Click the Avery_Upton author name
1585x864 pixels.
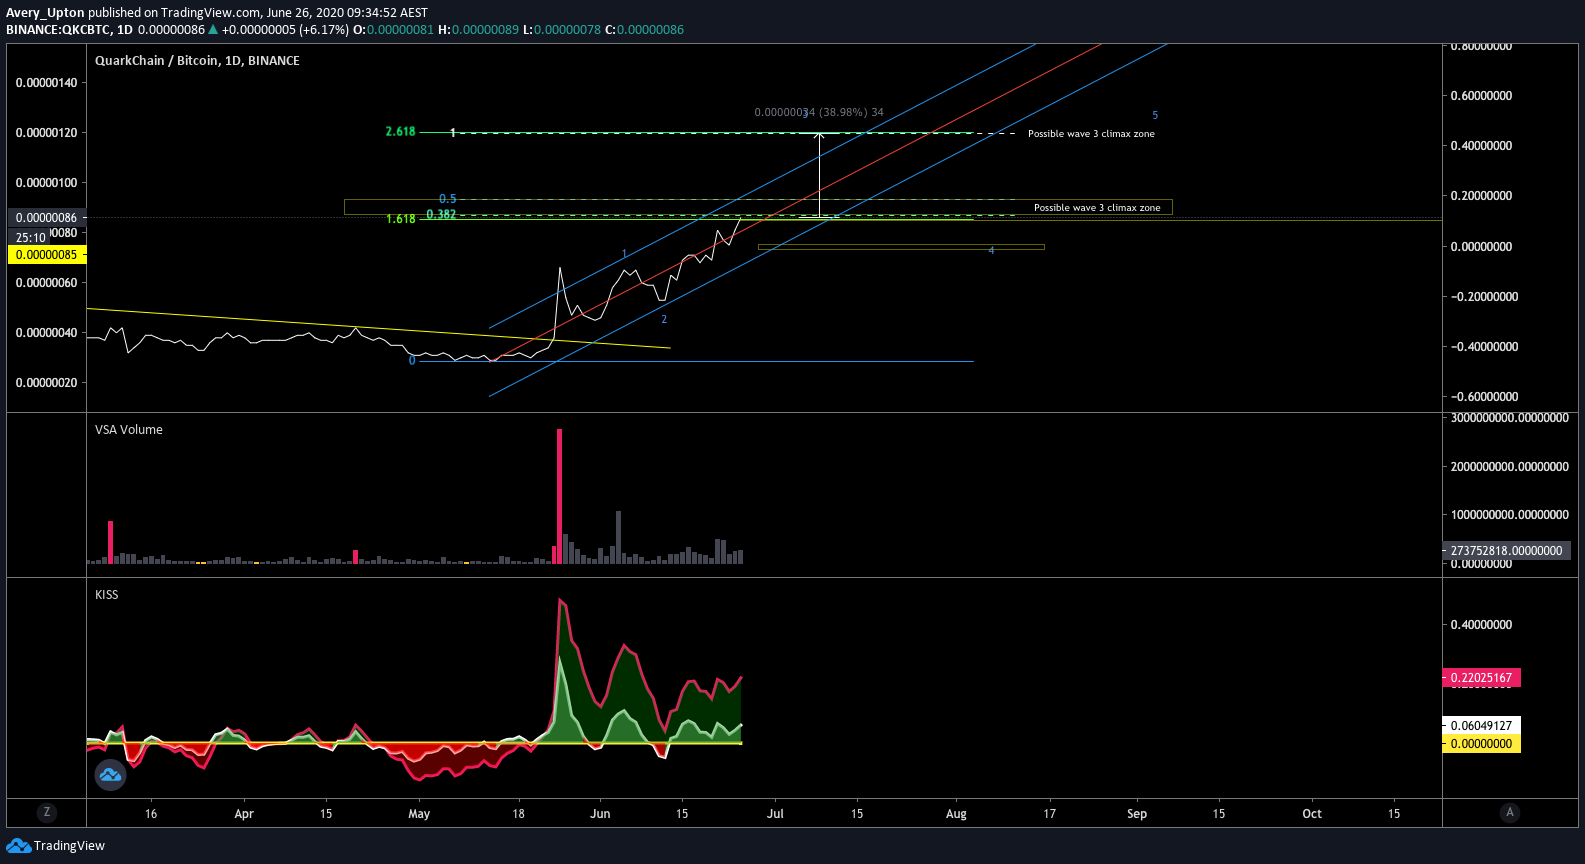coord(45,13)
